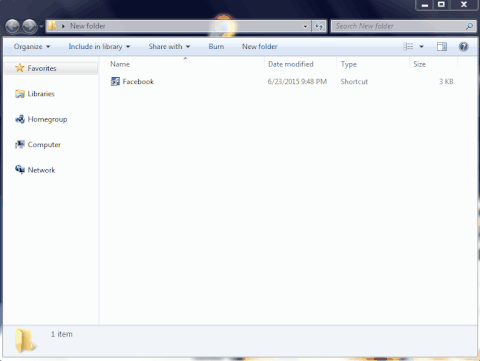
Task: Click the New folder toolbar button
Action: point(259,47)
